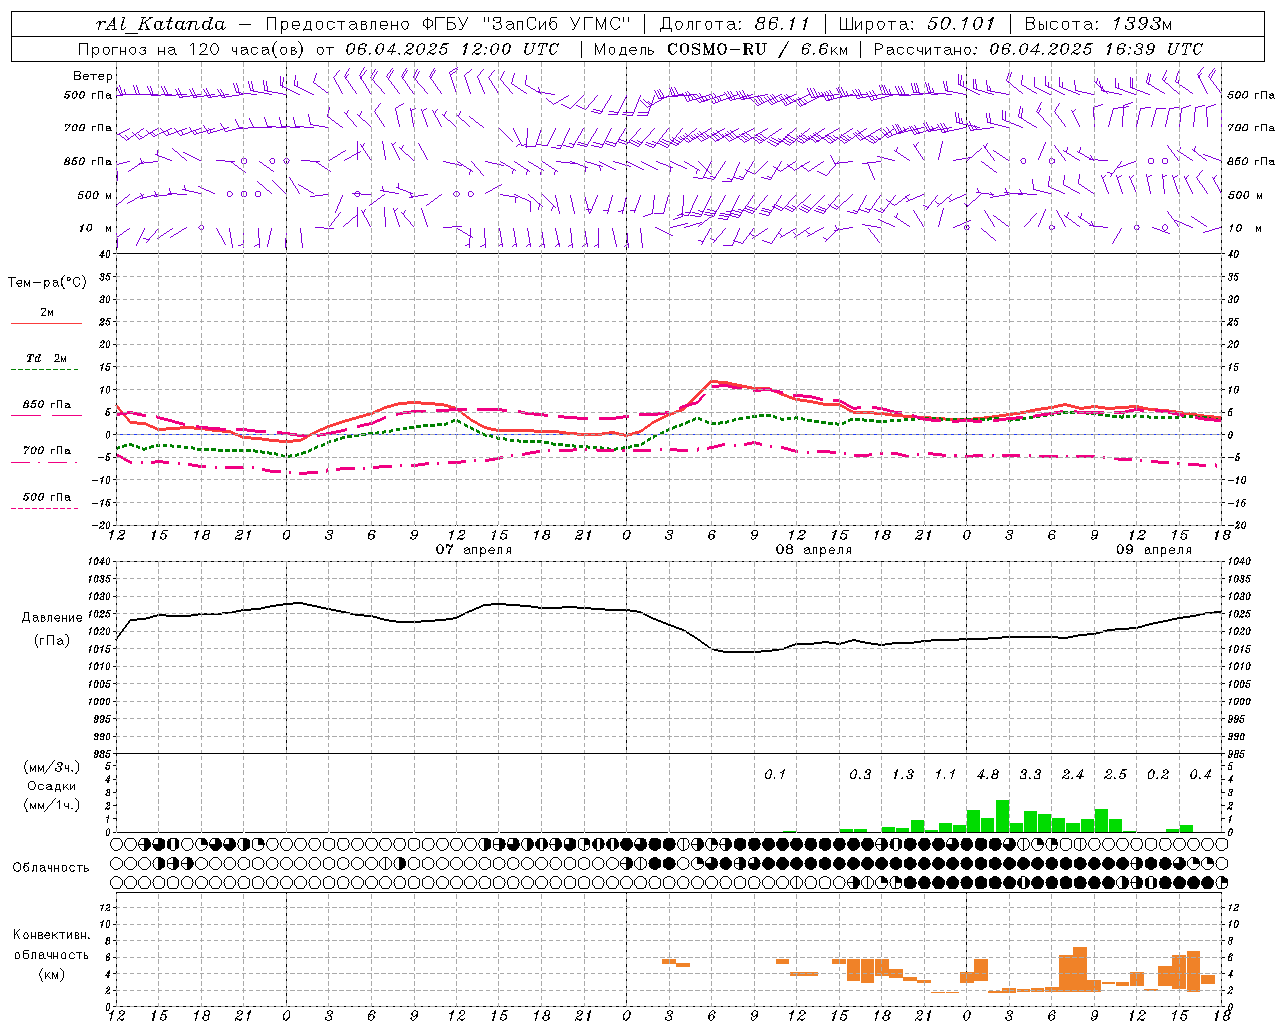Click the 3-hour precipitation value 0.4
Image resolution: width=1280 pixels, height=1024 pixels.
point(1200,774)
